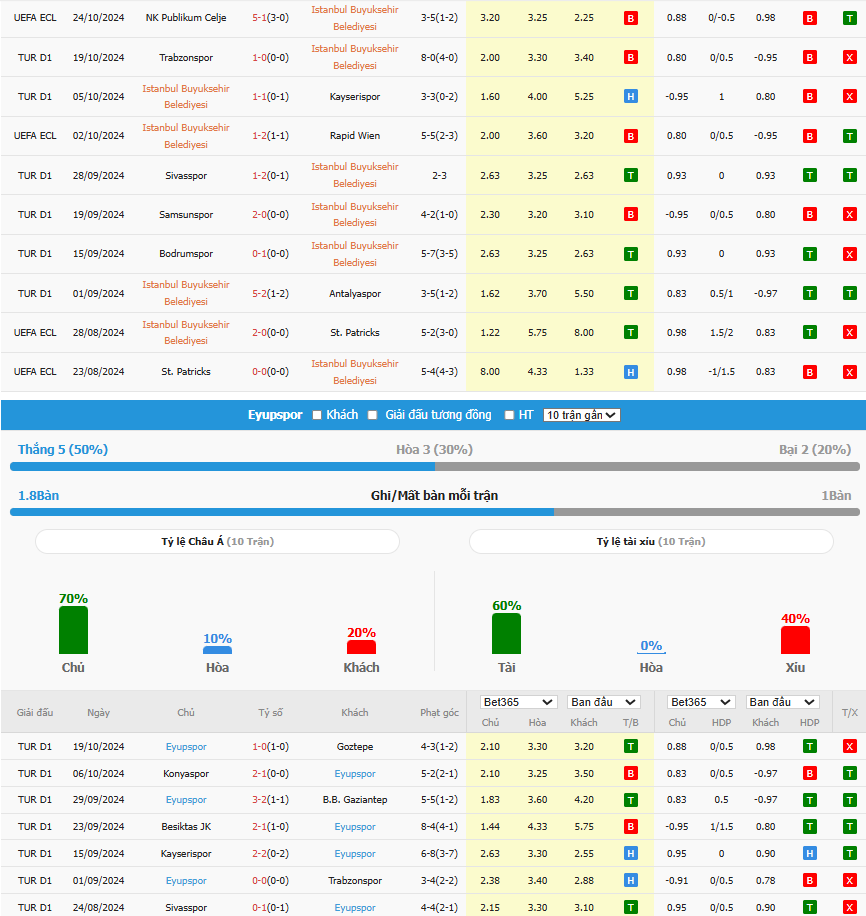Open Eyupspor link in Goztepe row
The image size is (866, 916).
(186, 747)
